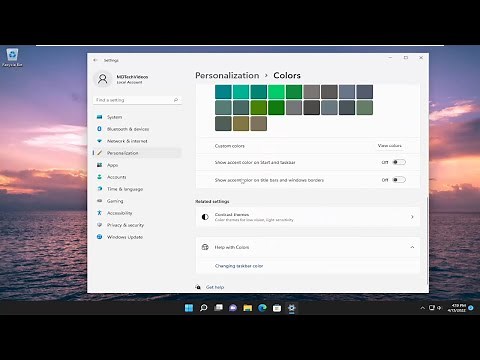Toggle accent color on Start and taskbar
This screenshot has height=360, width=480.
[x=399, y=162]
